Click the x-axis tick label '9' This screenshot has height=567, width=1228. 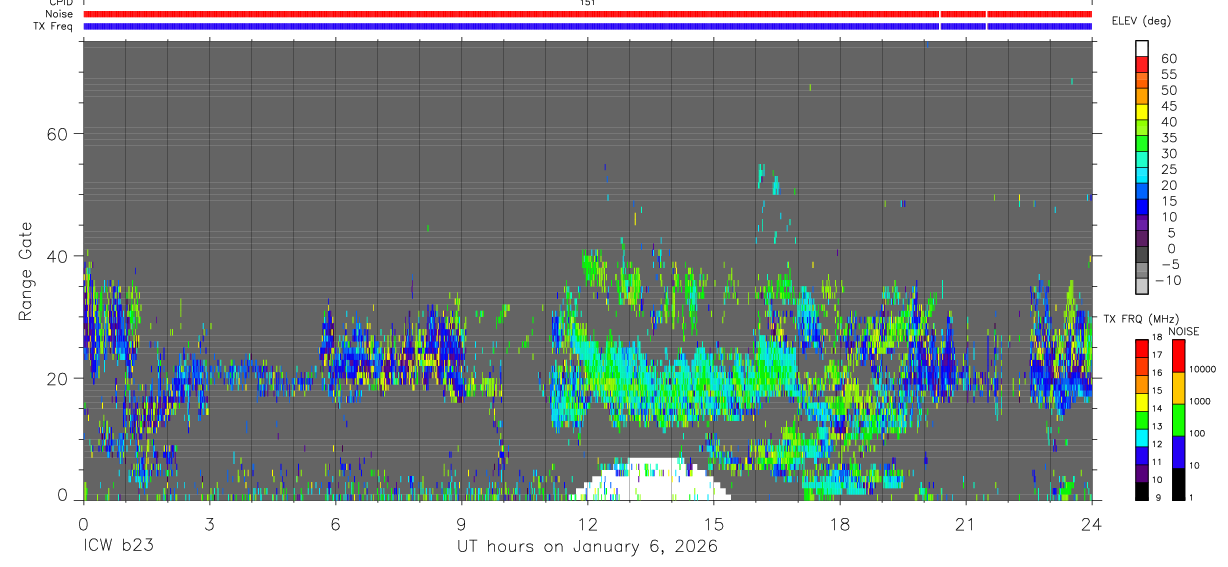coord(461,523)
